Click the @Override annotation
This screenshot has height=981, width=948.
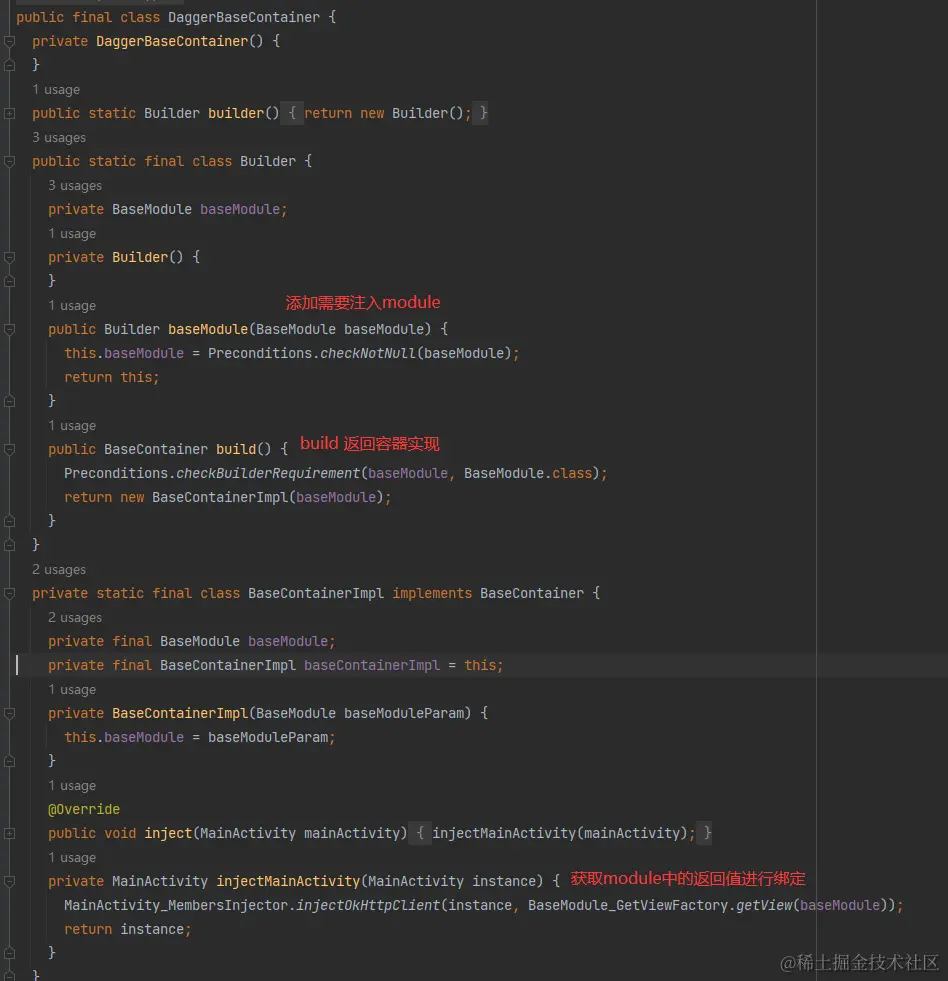pos(84,809)
